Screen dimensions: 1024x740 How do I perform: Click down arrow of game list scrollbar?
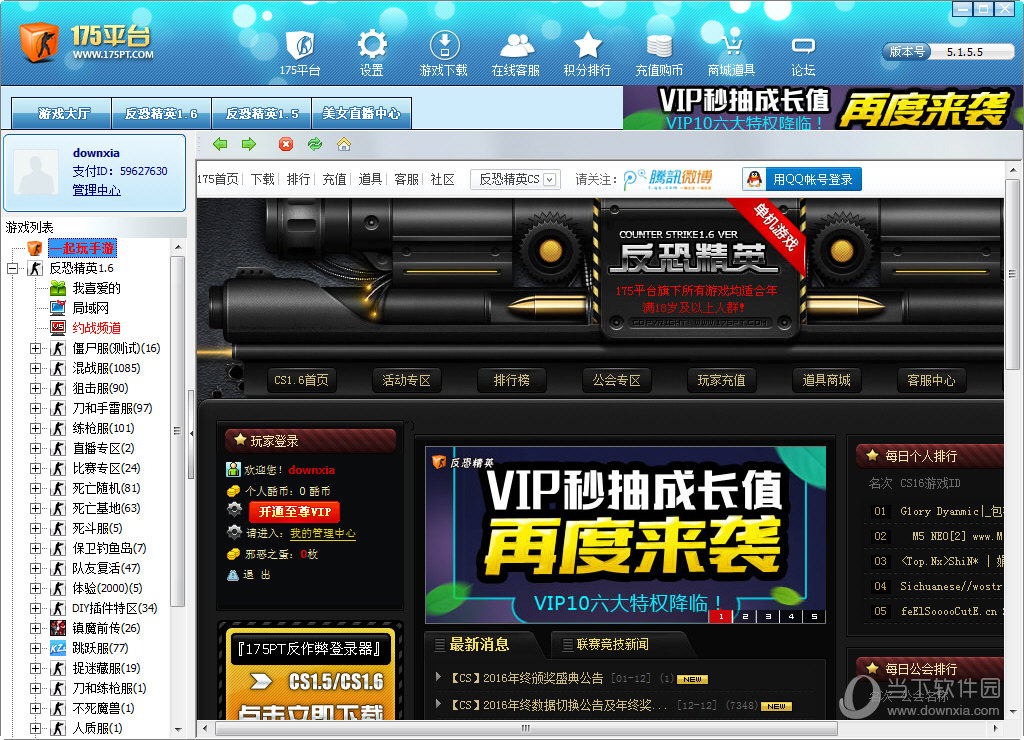point(178,730)
